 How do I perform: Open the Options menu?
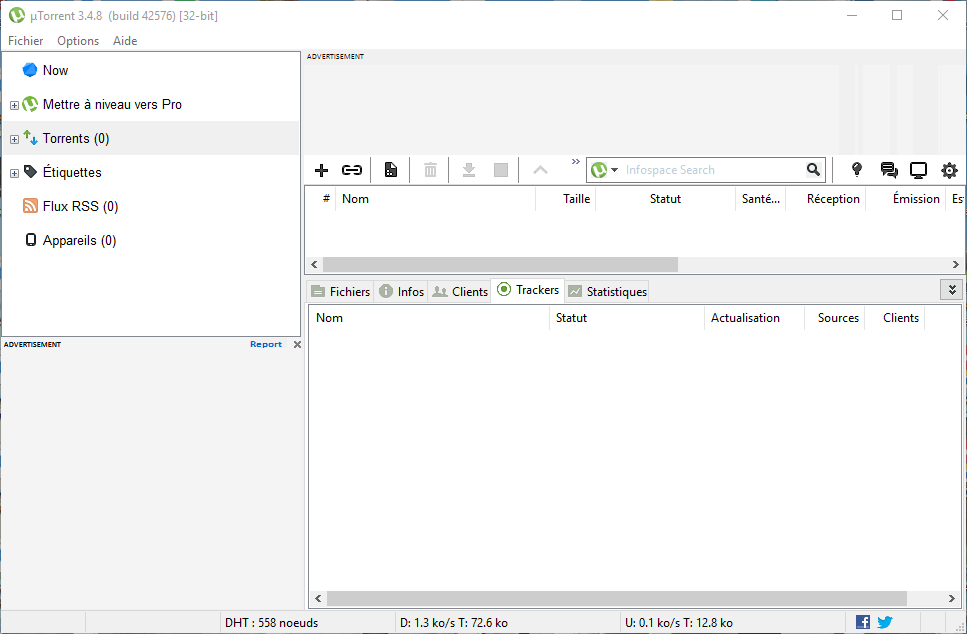pyautogui.click(x=78, y=41)
